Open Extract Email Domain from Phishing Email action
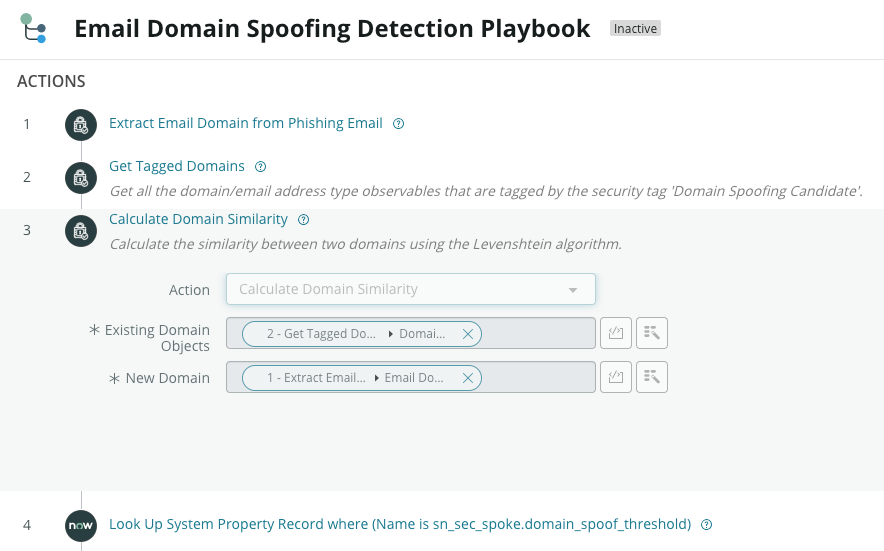The height and width of the screenshot is (551, 884). tap(246, 123)
